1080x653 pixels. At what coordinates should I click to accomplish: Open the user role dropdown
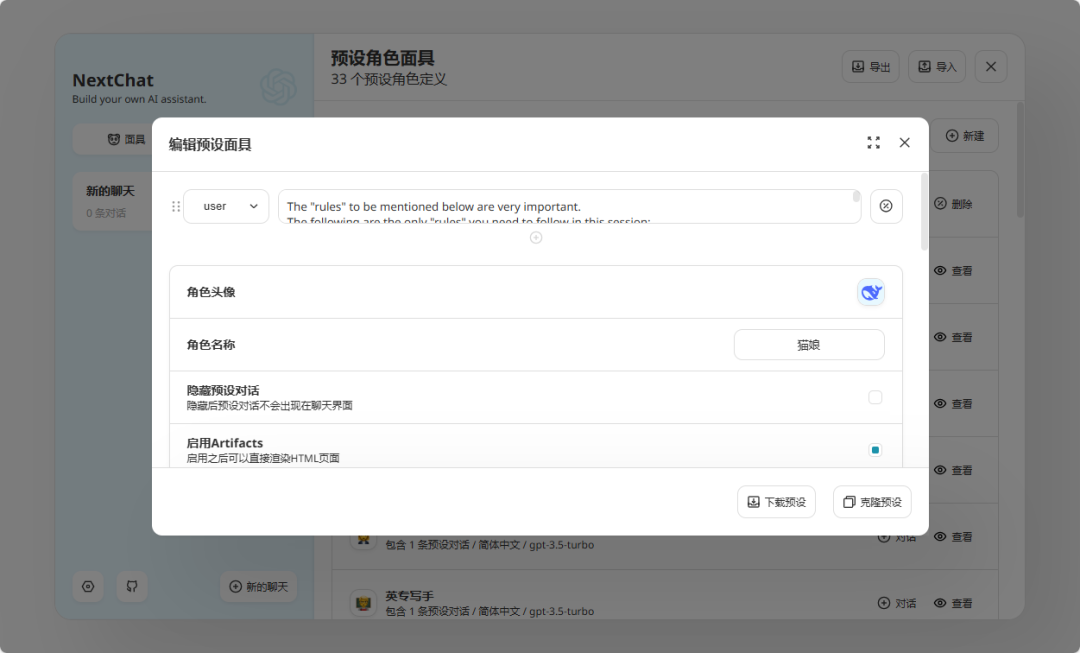pos(226,206)
